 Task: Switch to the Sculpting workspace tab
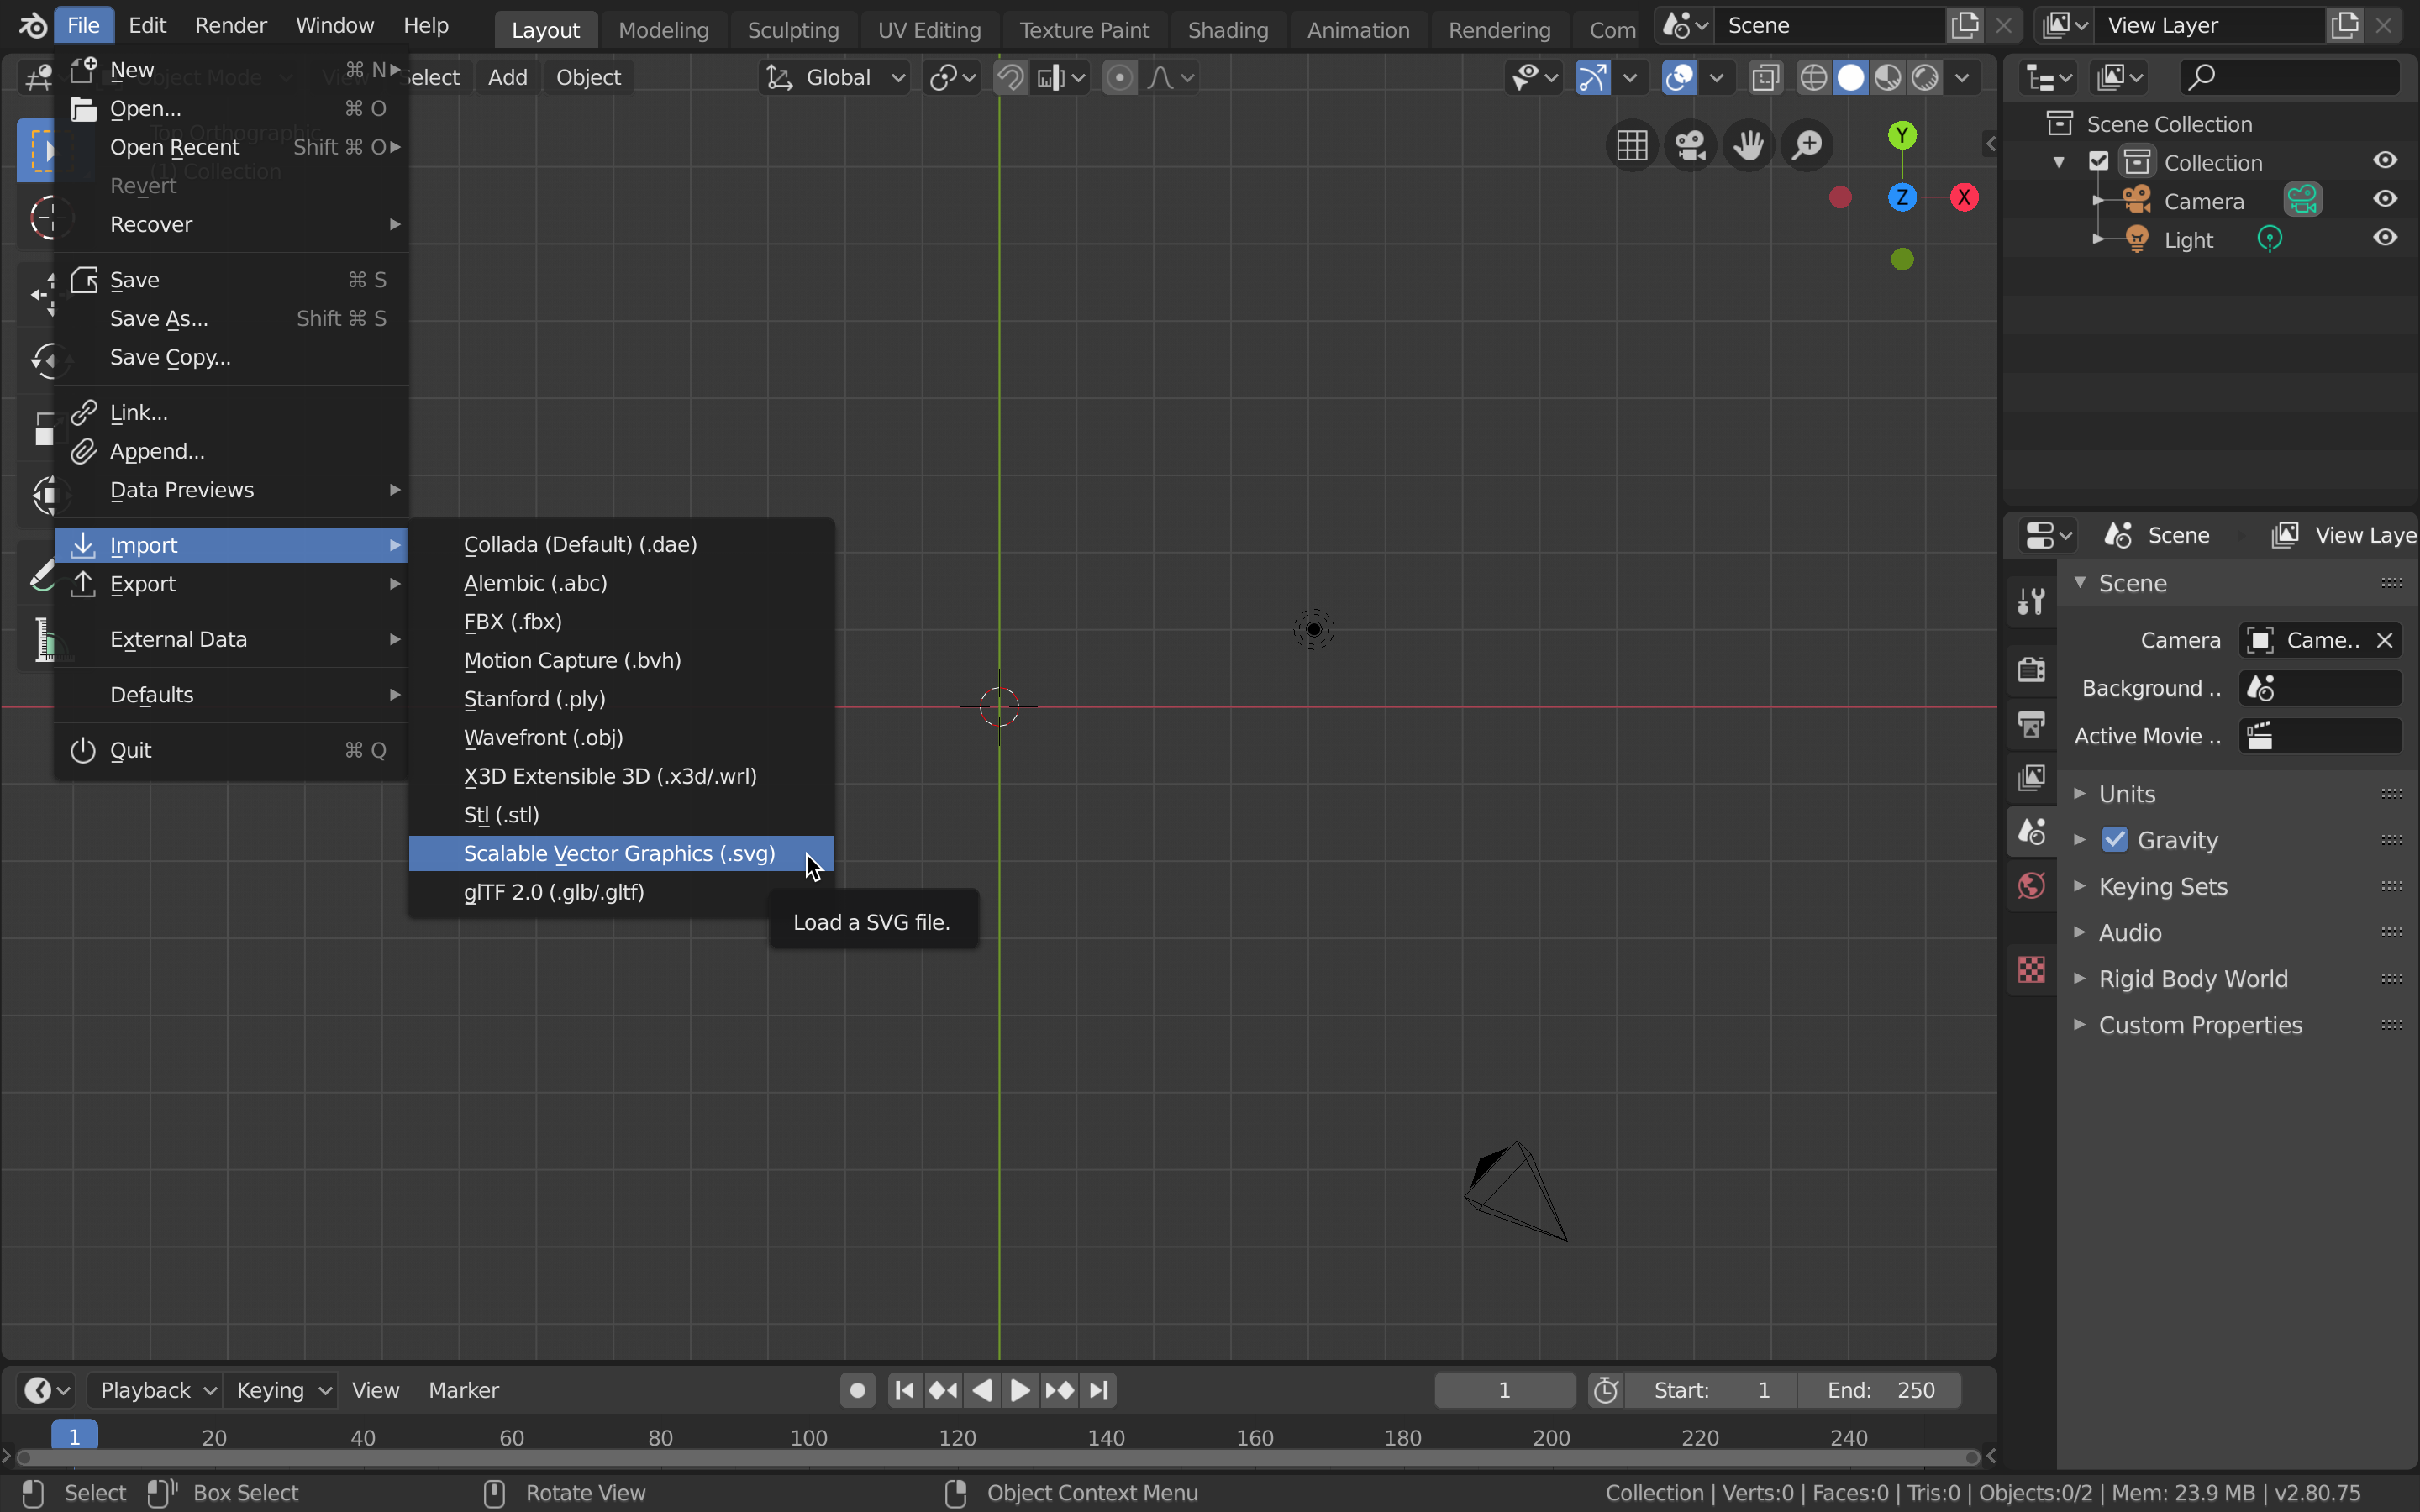pyautogui.click(x=793, y=30)
